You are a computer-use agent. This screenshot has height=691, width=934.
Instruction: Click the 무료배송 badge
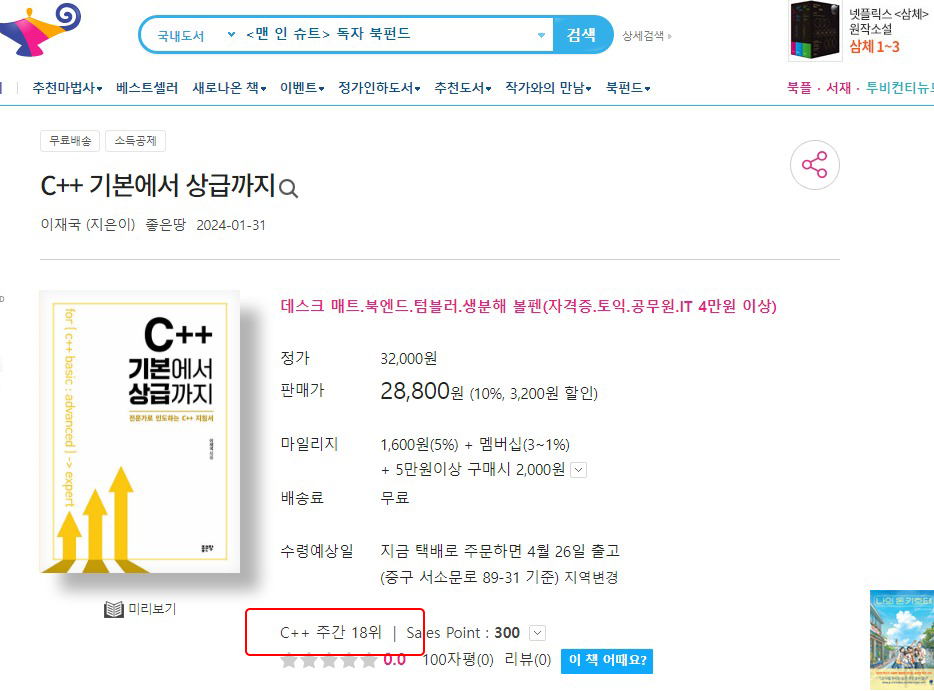(70, 141)
